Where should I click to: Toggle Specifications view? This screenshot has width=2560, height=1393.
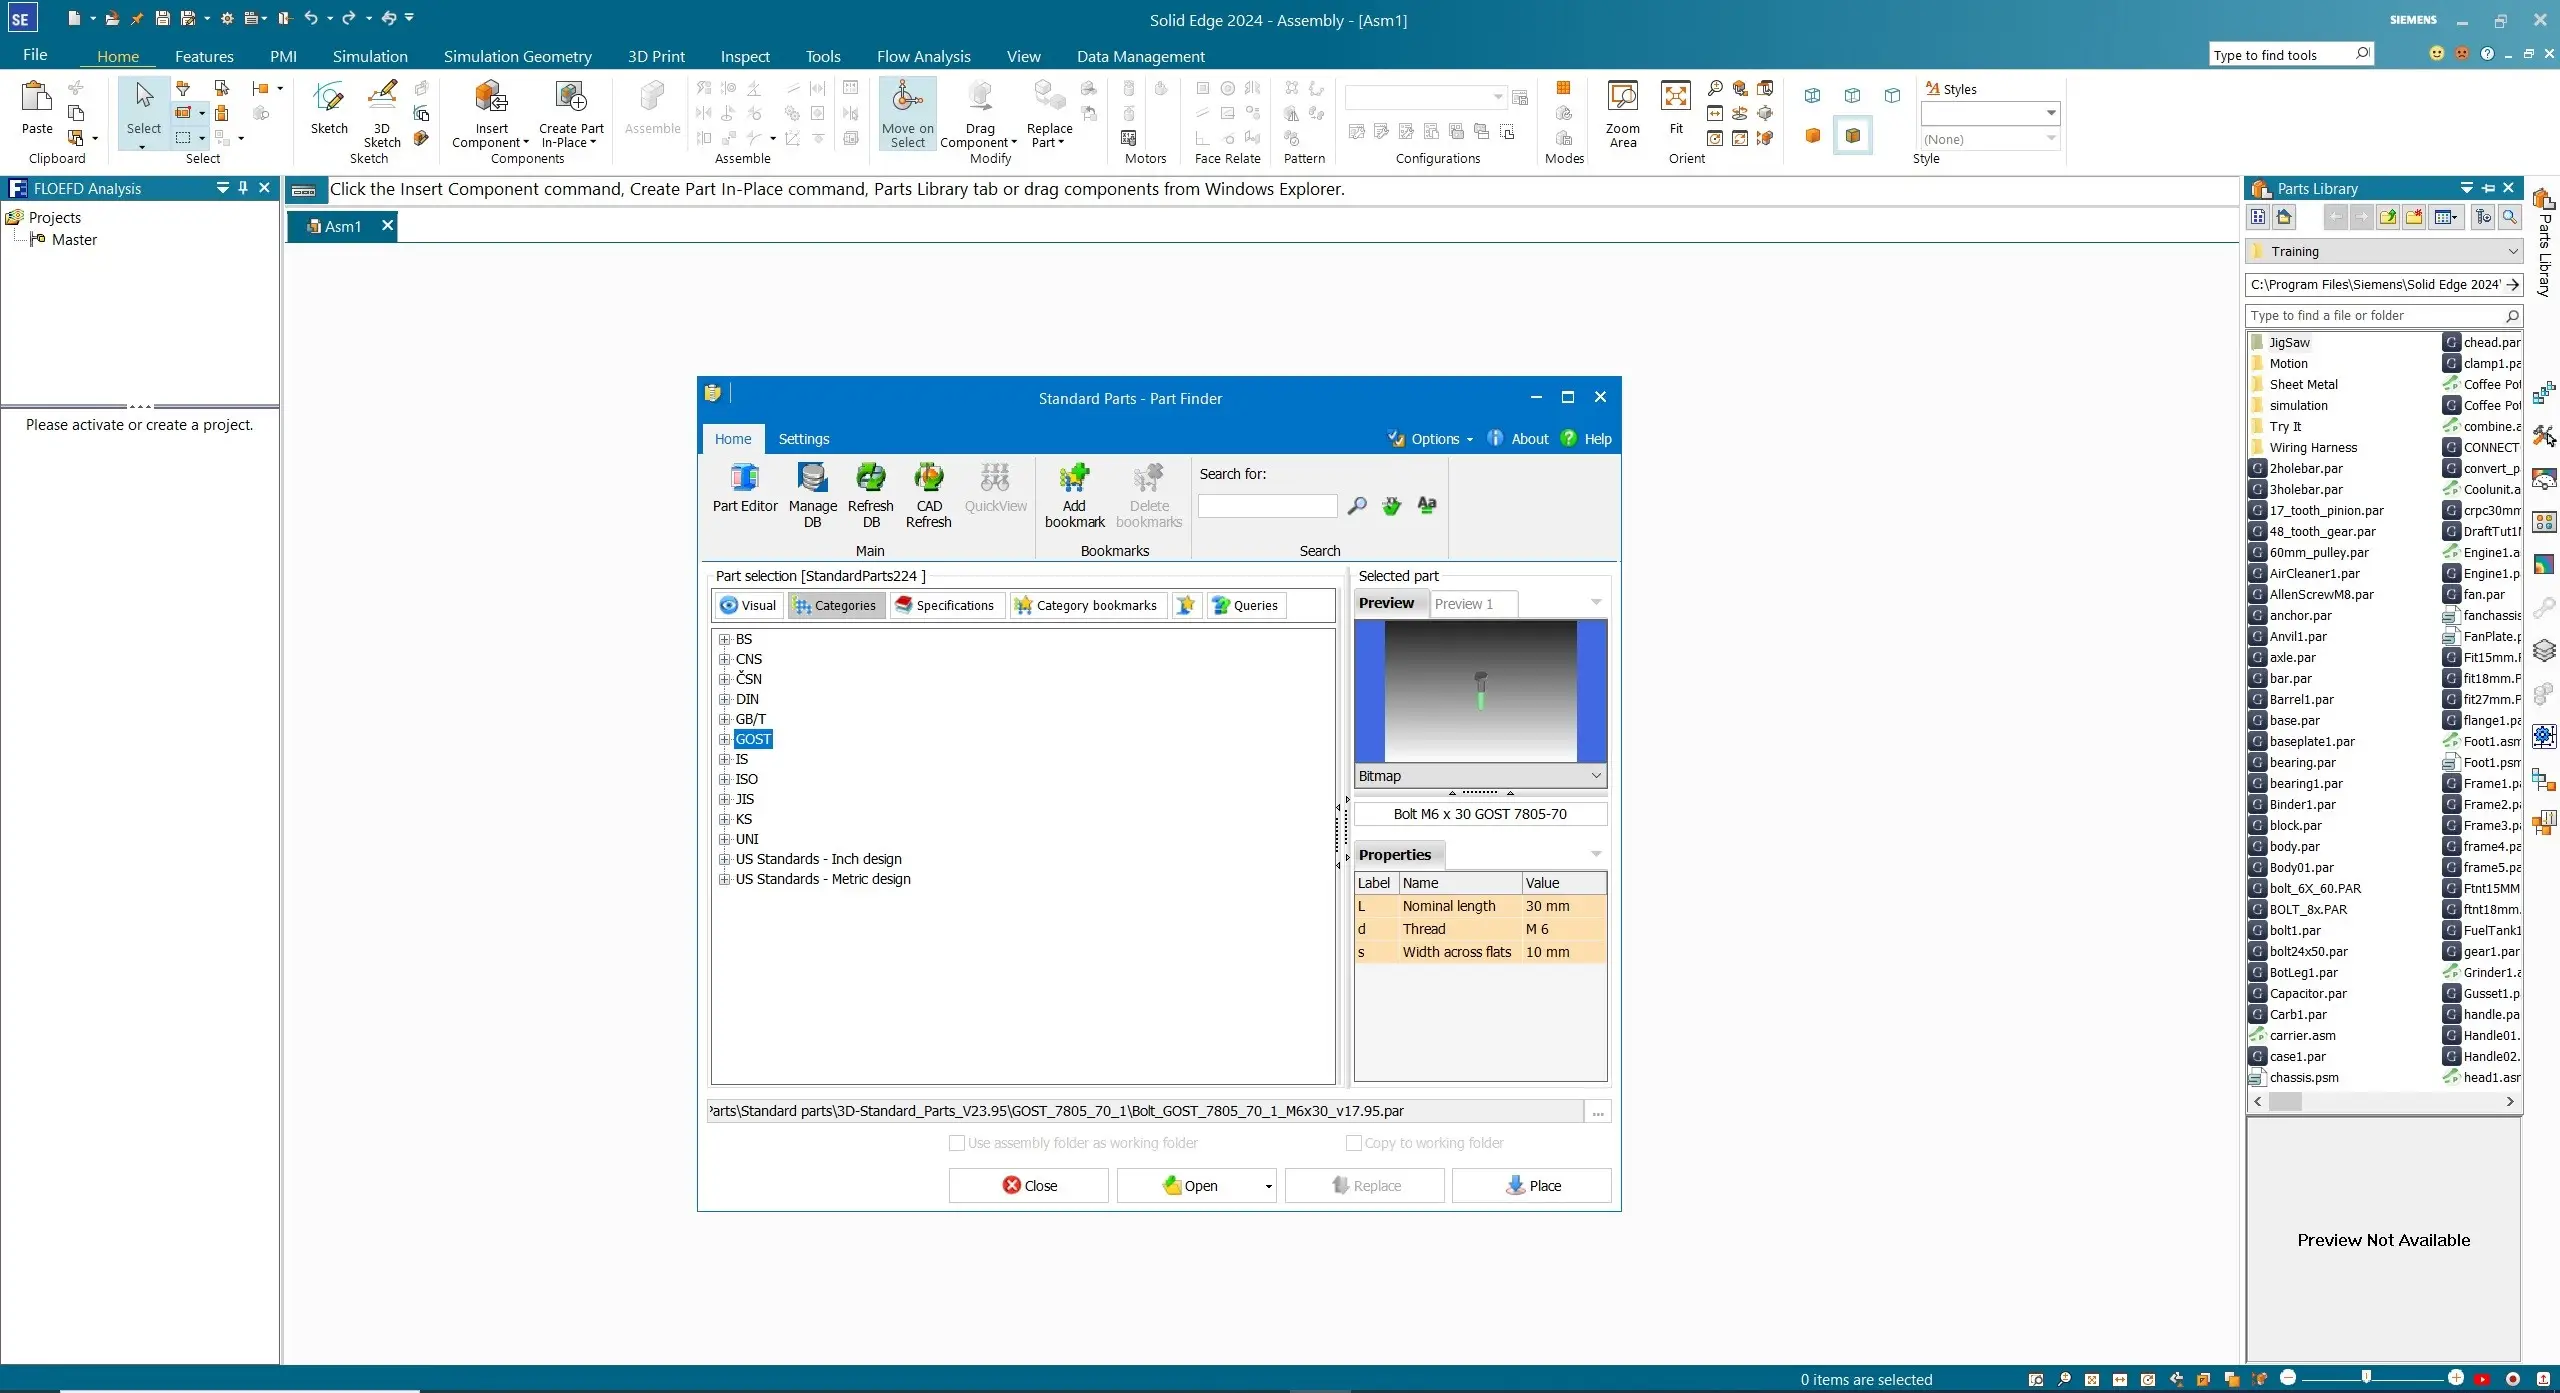coord(946,605)
